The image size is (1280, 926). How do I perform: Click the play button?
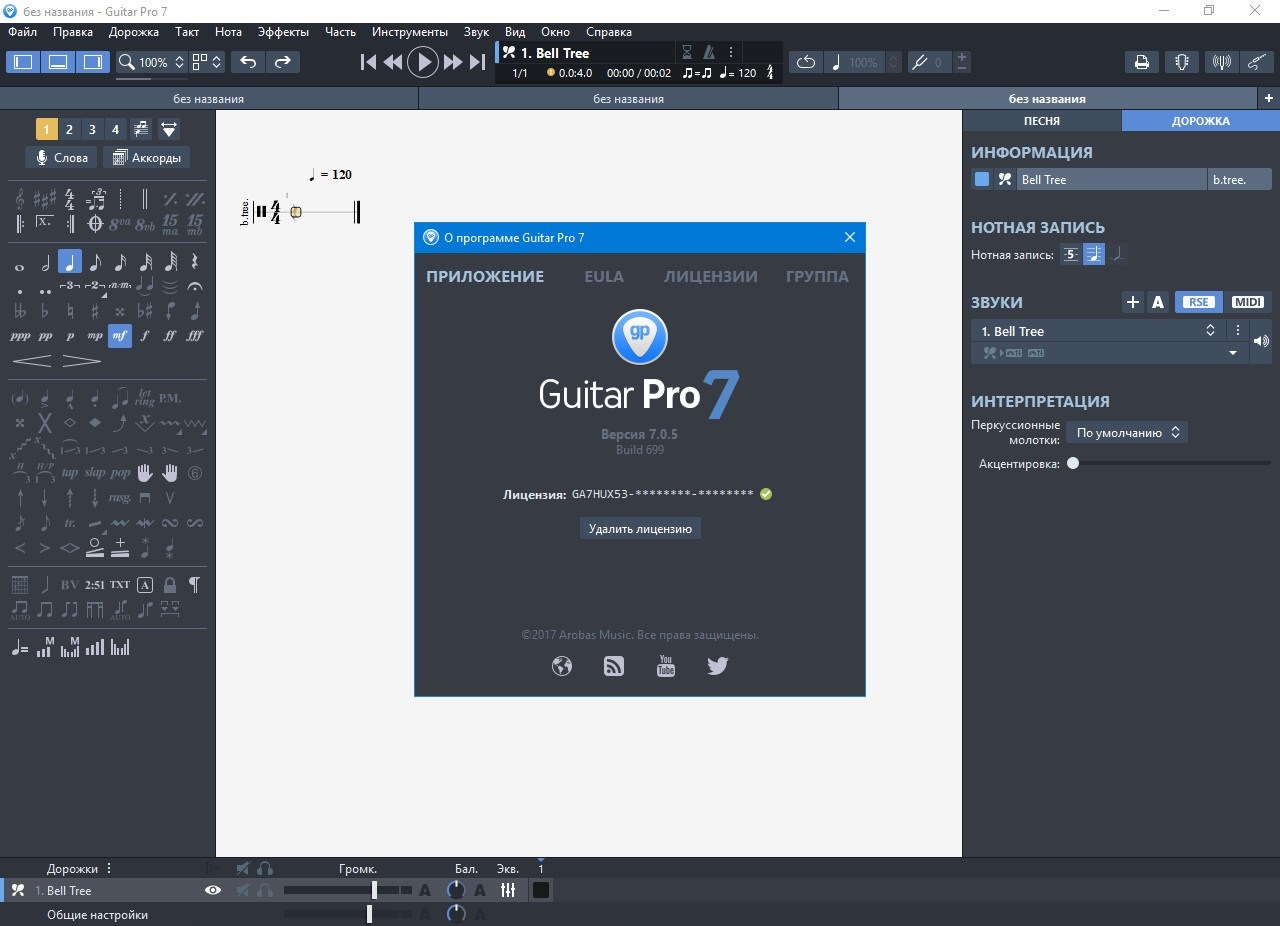(424, 62)
